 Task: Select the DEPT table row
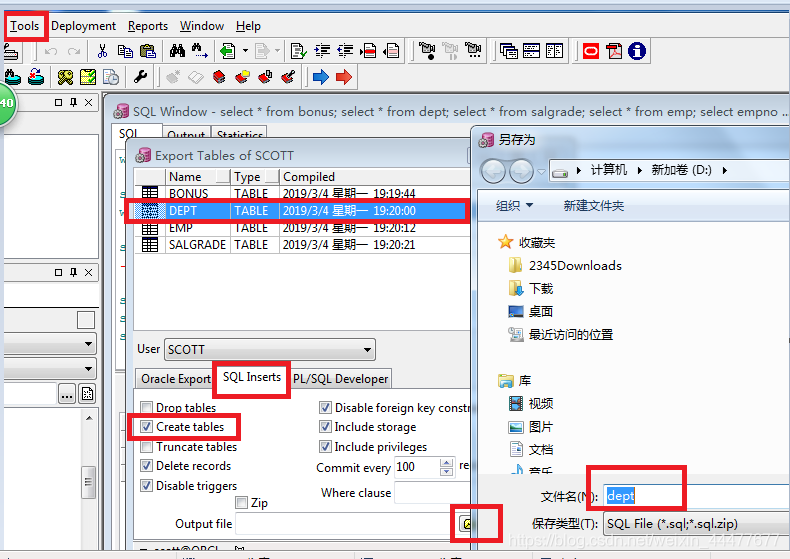302,211
